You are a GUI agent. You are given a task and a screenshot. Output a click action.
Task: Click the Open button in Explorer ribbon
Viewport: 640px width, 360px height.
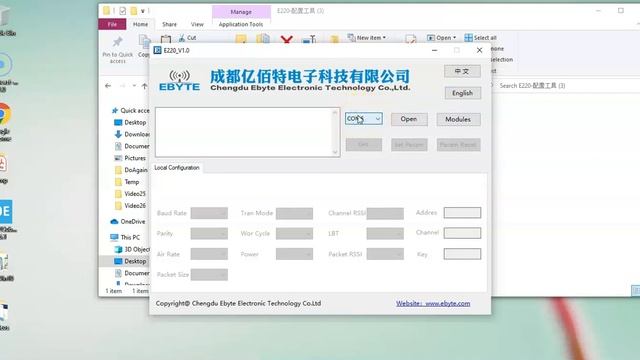(441, 38)
